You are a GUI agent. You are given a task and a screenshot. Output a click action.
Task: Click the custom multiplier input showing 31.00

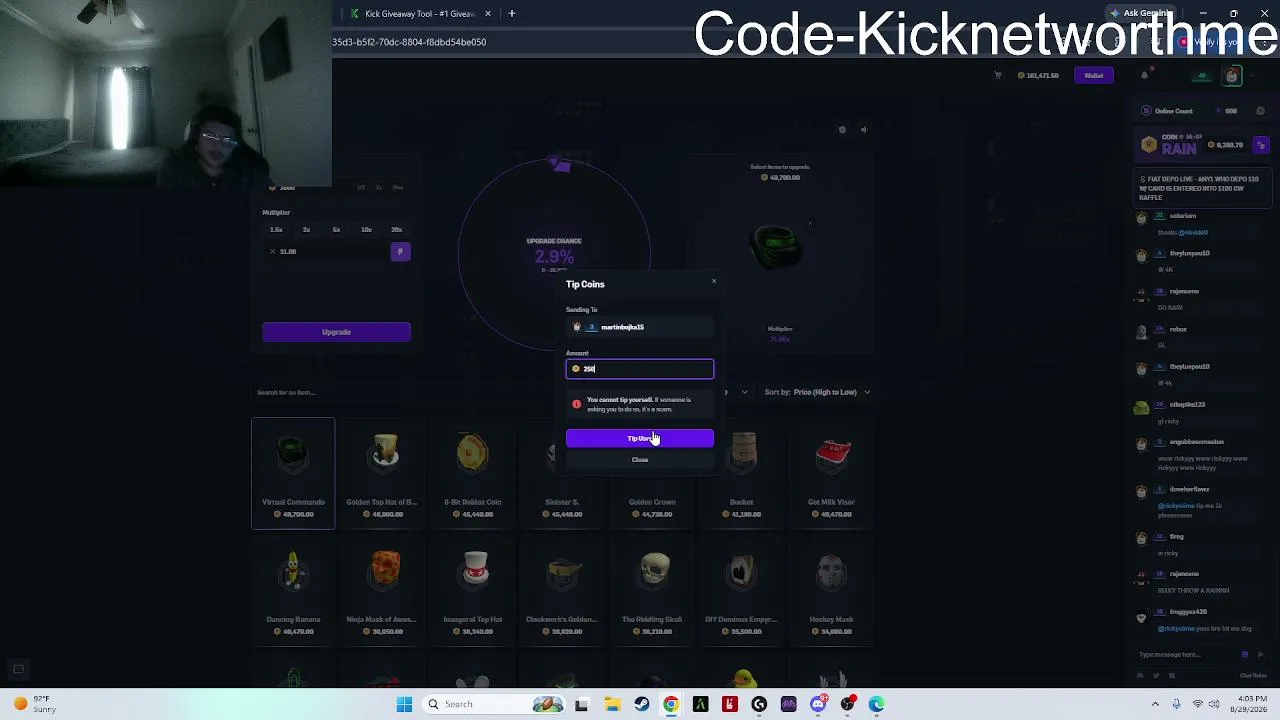point(325,252)
